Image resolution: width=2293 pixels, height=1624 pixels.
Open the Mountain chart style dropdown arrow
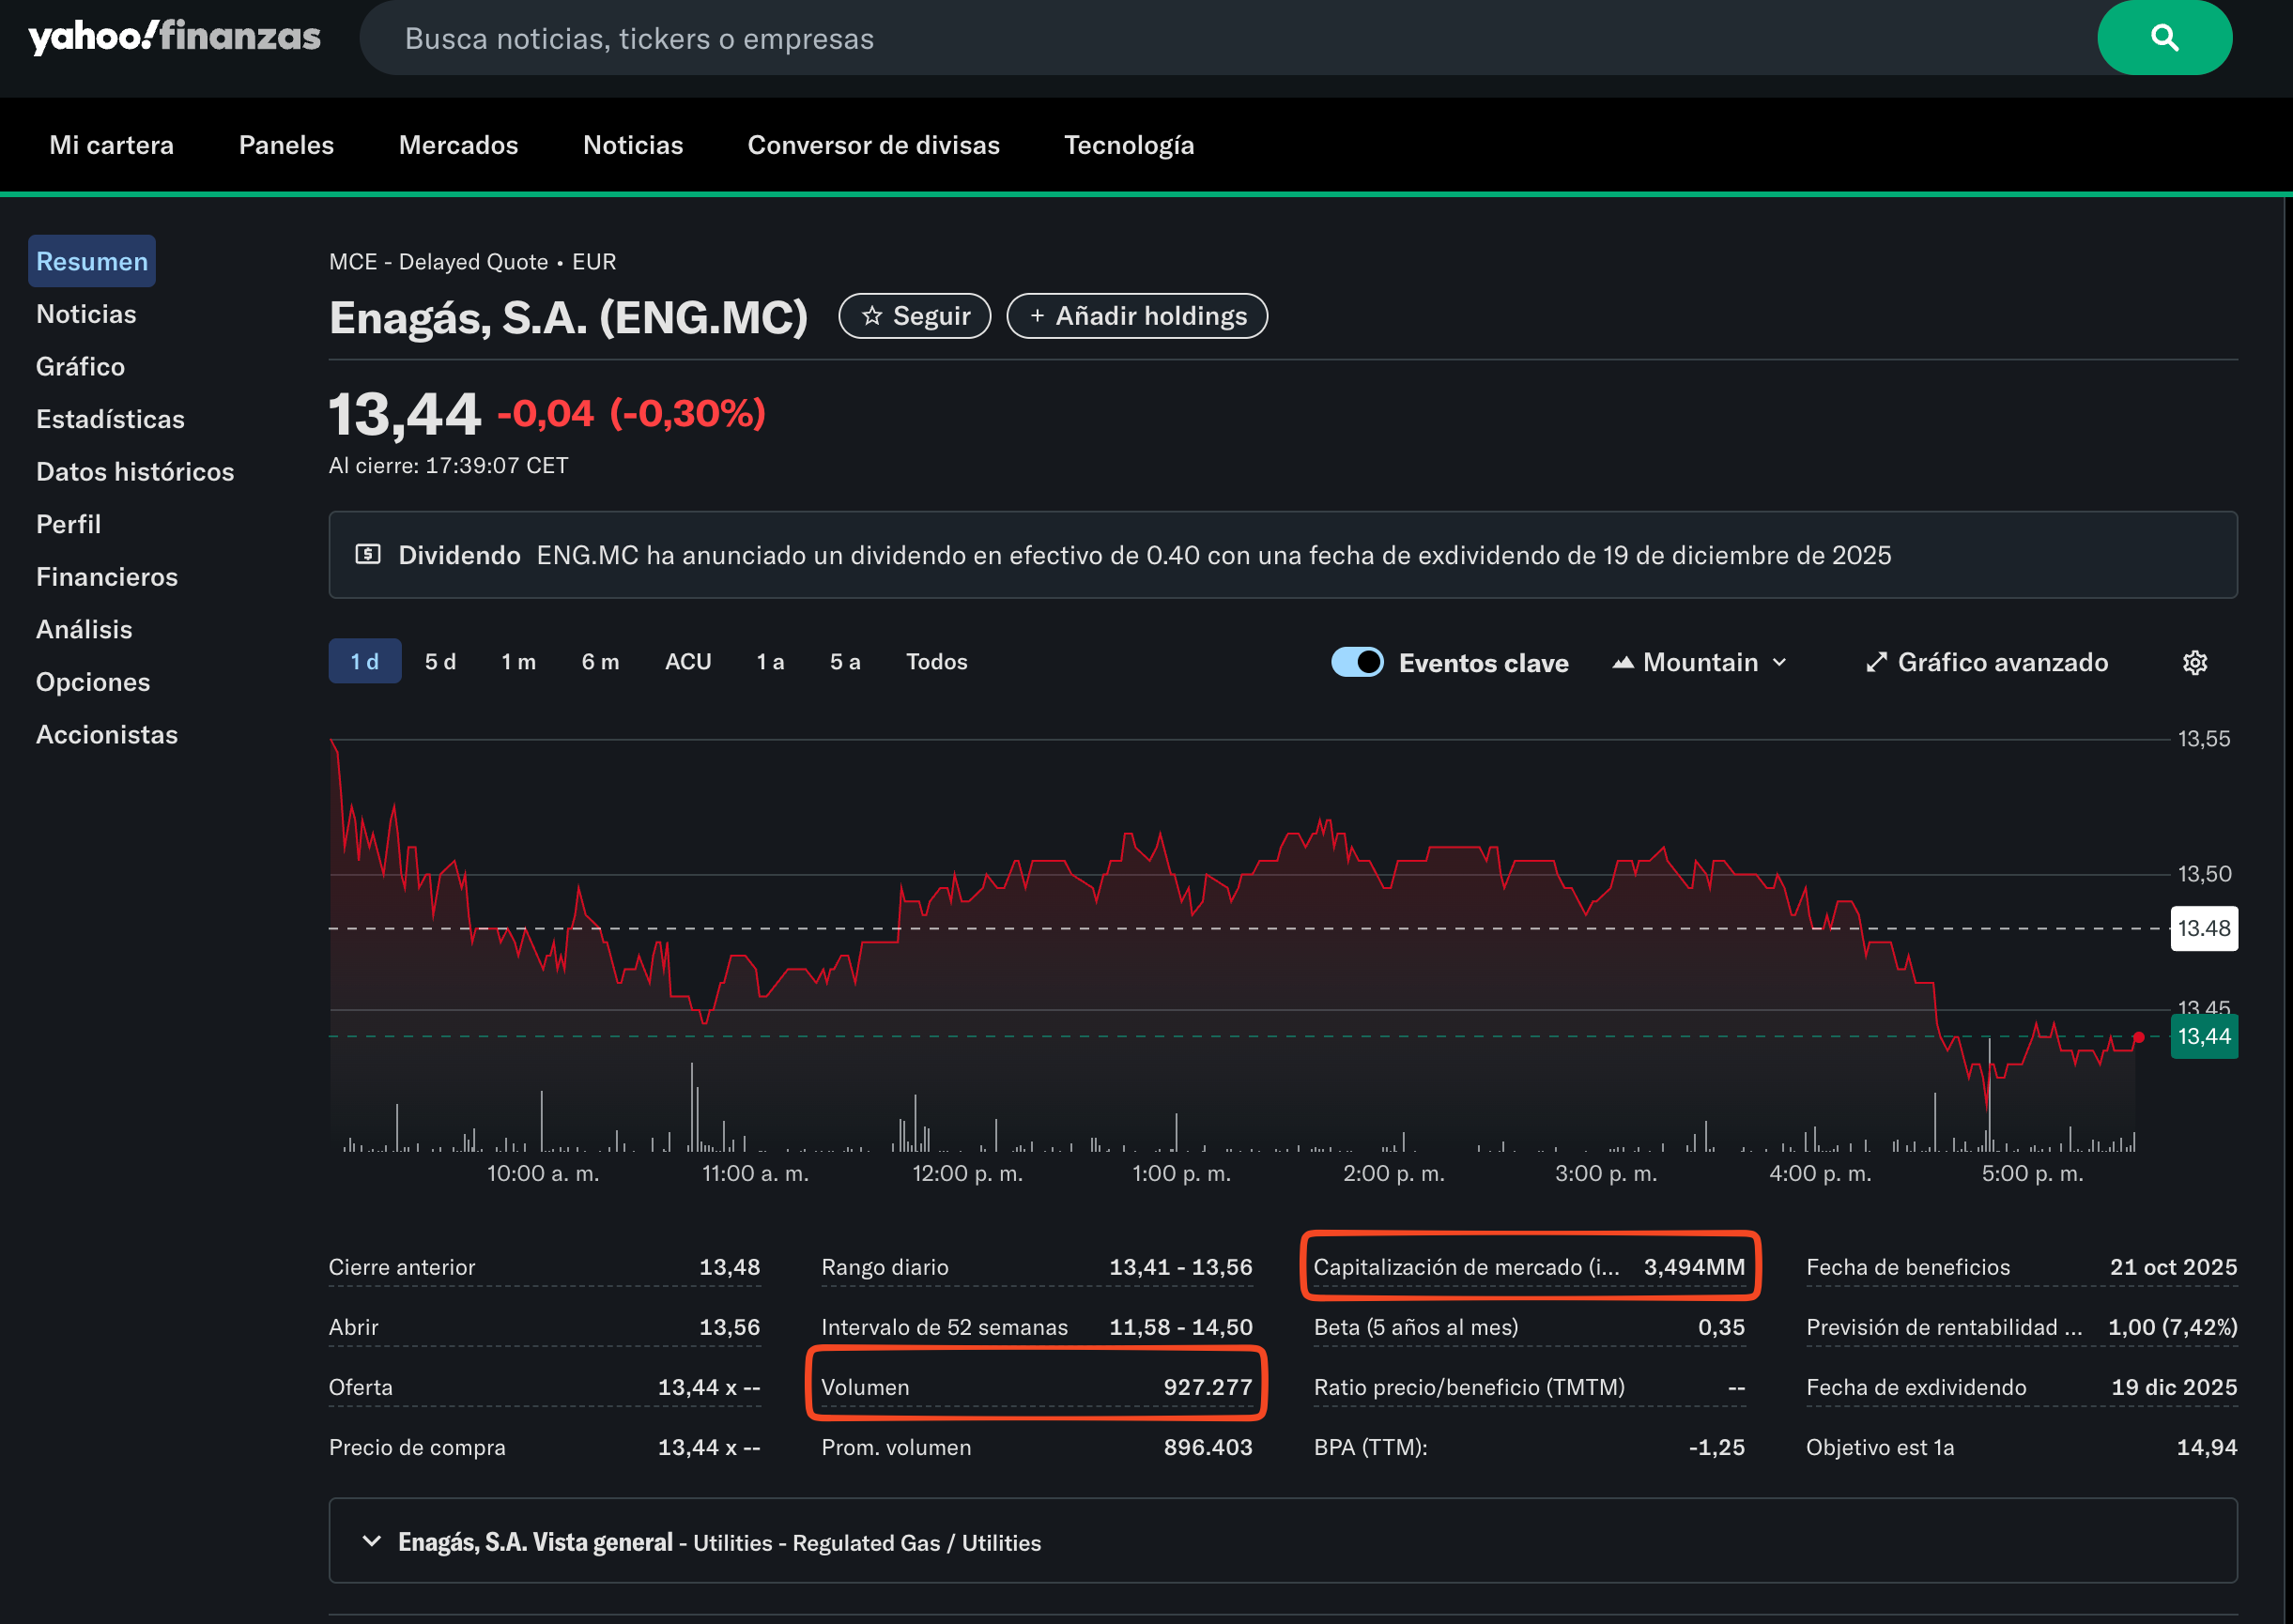click(1779, 663)
